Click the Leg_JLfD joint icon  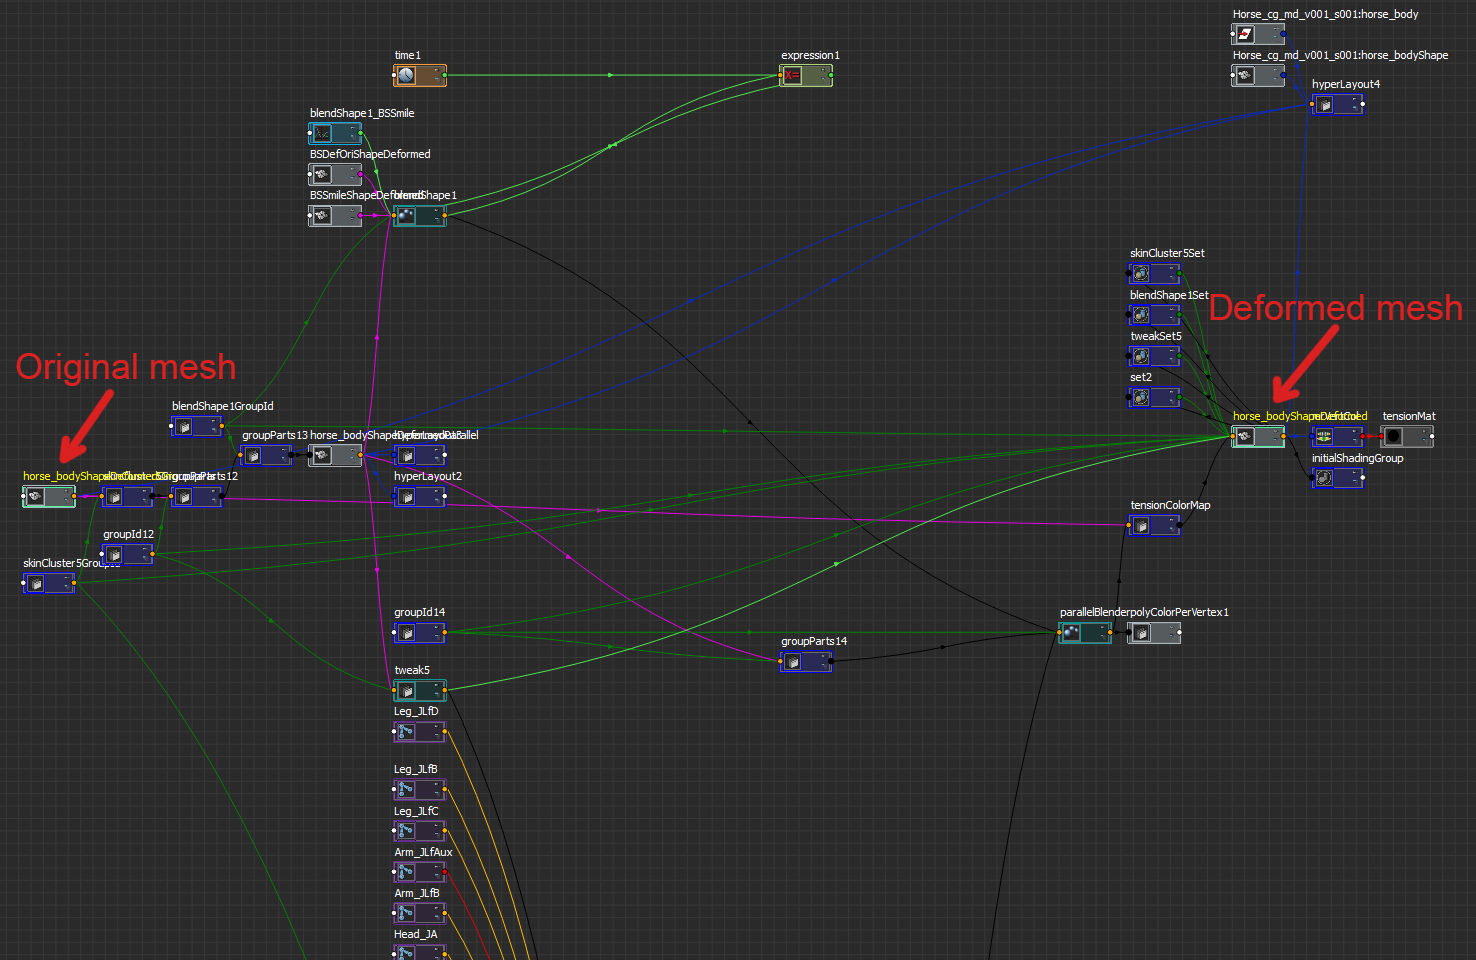pos(406,732)
